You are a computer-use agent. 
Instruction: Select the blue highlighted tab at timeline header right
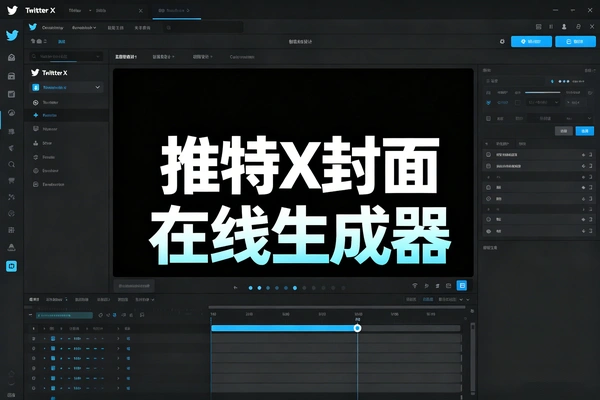(x=428, y=299)
